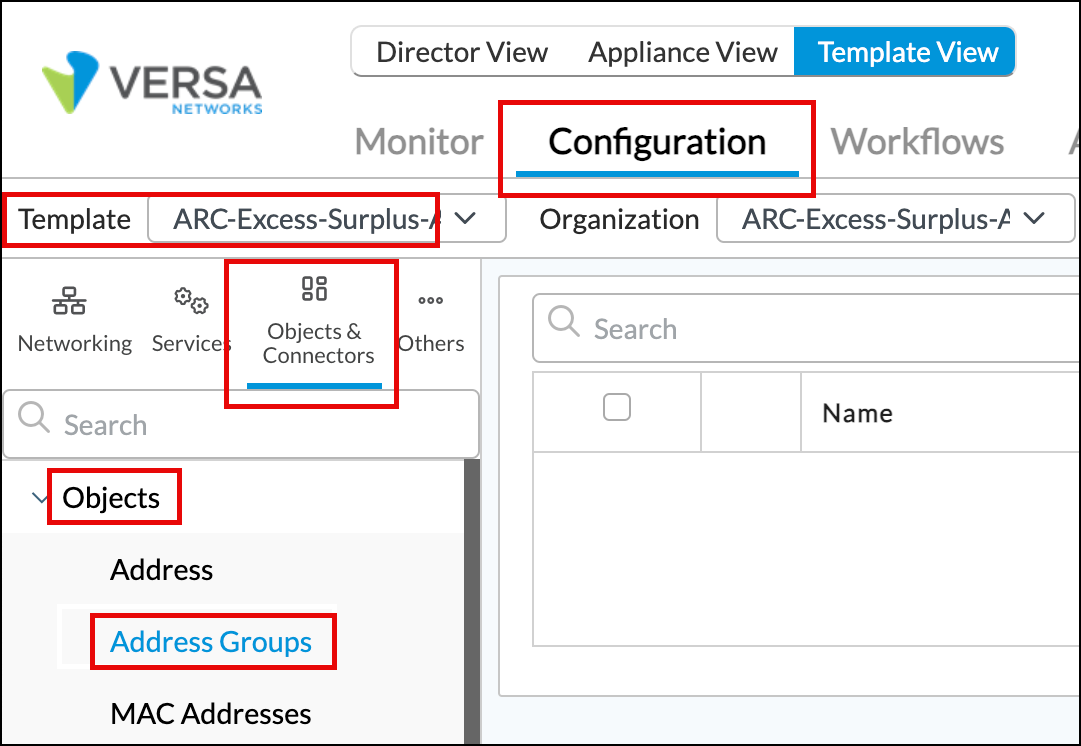Open the Workflows tab

[x=917, y=142]
